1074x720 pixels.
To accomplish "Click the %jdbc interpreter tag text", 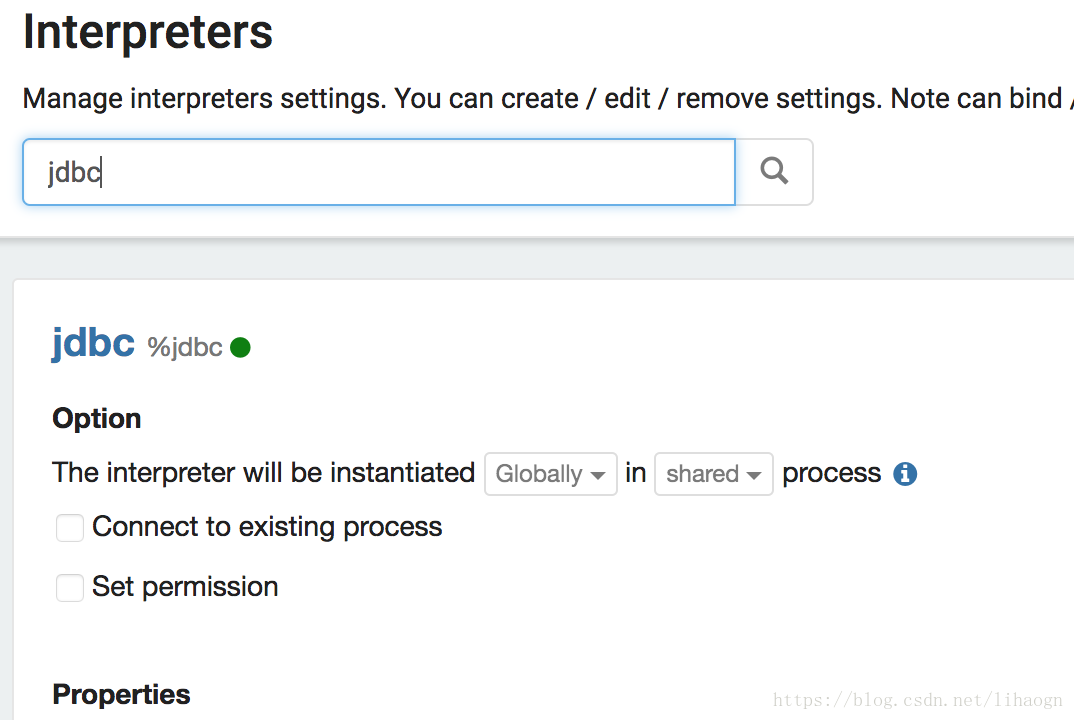I will point(185,347).
